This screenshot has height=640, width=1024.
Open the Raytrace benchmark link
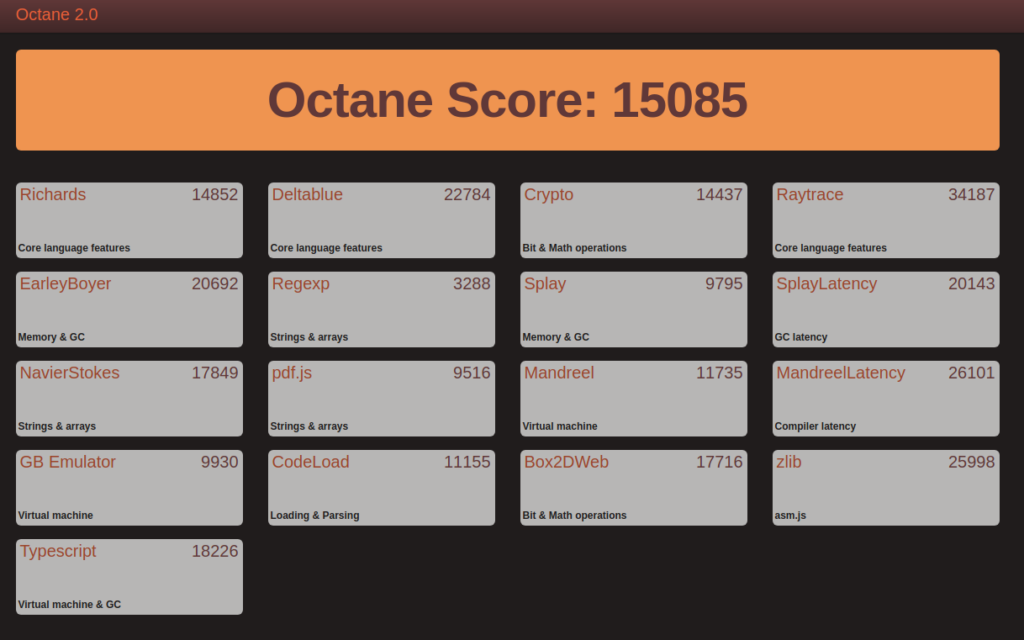pos(810,195)
